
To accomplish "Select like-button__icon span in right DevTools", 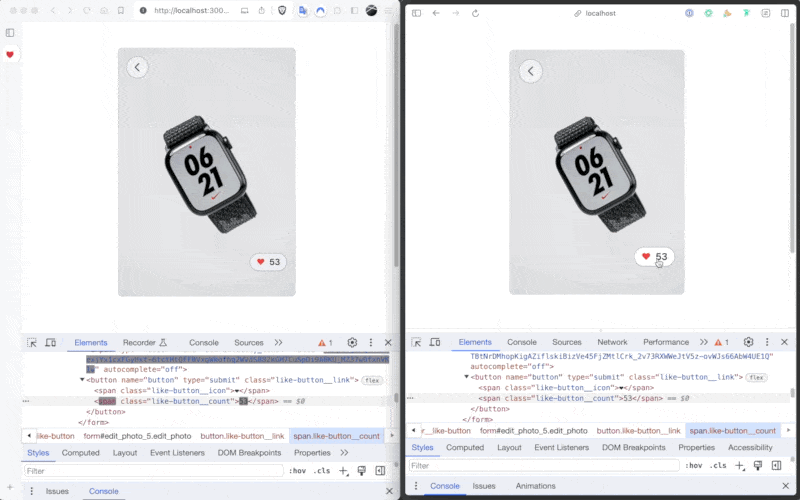I will click(566, 388).
